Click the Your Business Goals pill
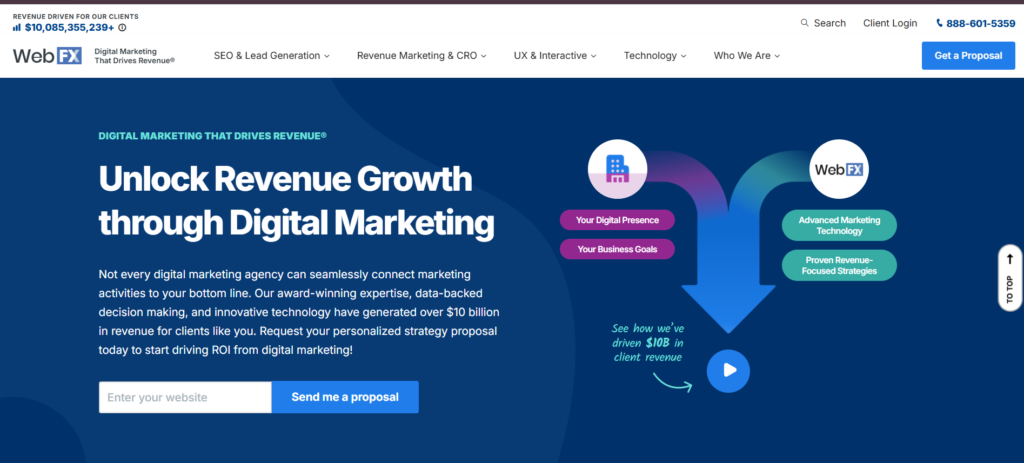1024x463 pixels. click(x=617, y=249)
